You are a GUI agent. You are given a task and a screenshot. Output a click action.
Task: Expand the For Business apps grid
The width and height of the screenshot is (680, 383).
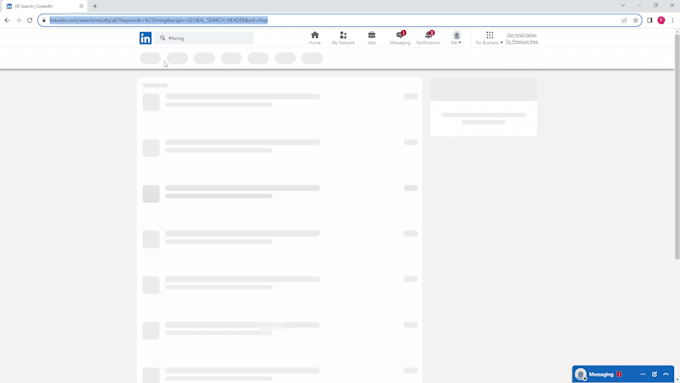pyautogui.click(x=489, y=38)
